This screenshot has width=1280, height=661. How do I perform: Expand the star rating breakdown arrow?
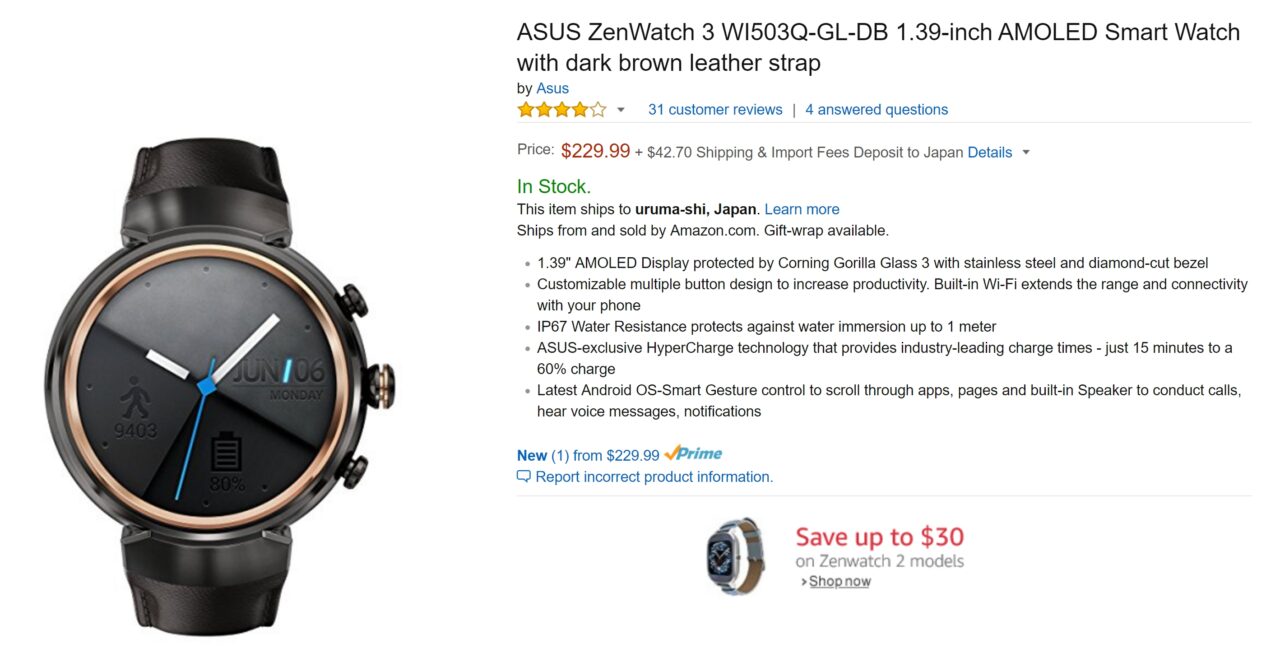[x=621, y=110]
